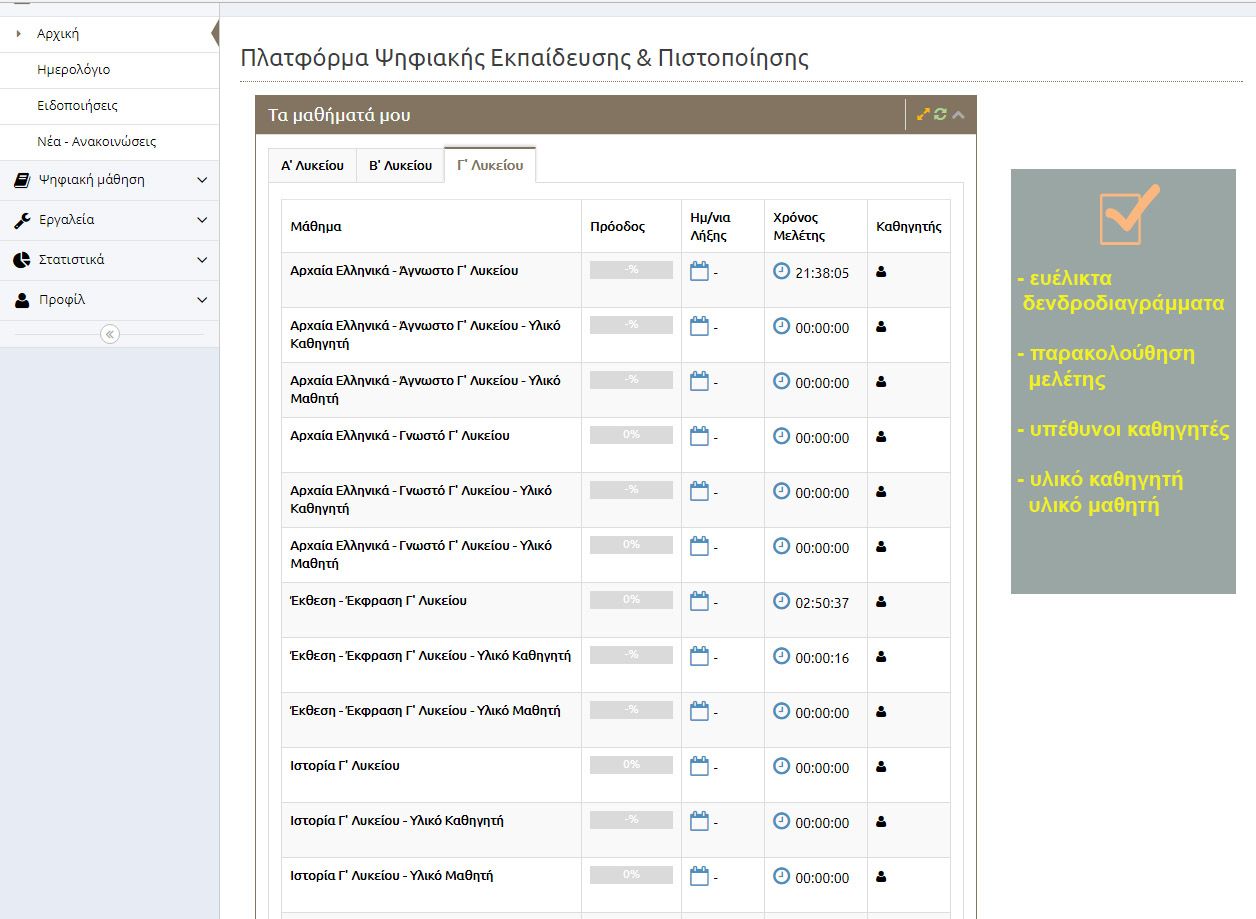Viewport: 1256px width, 919px height.
Task: Open the Προφίλ sidebar menu
Action: (x=110, y=300)
